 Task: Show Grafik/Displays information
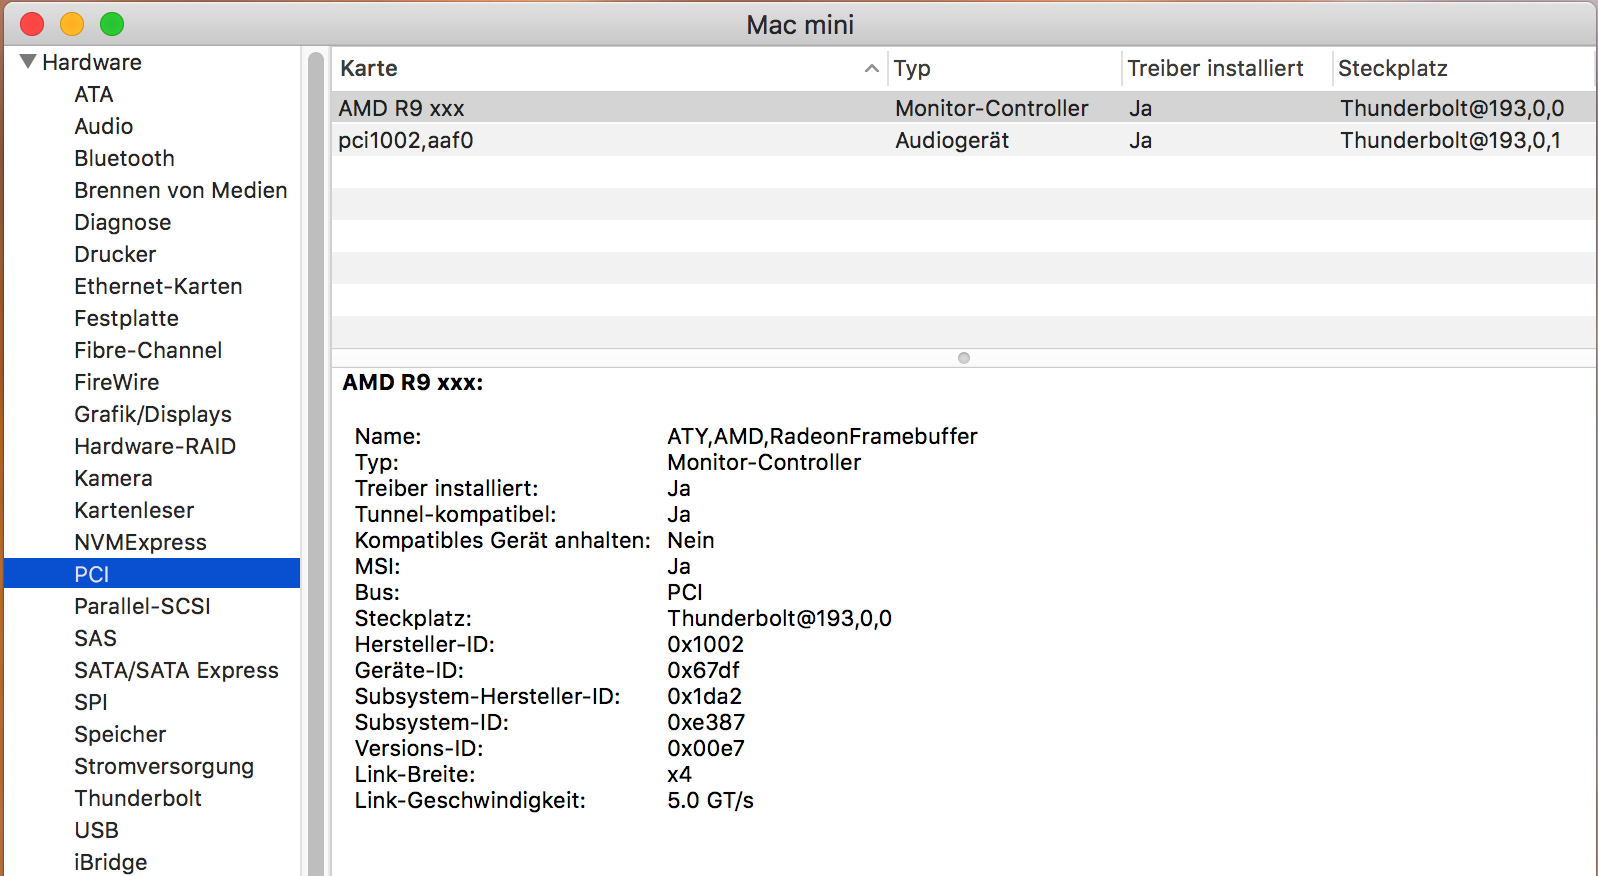tap(152, 414)
